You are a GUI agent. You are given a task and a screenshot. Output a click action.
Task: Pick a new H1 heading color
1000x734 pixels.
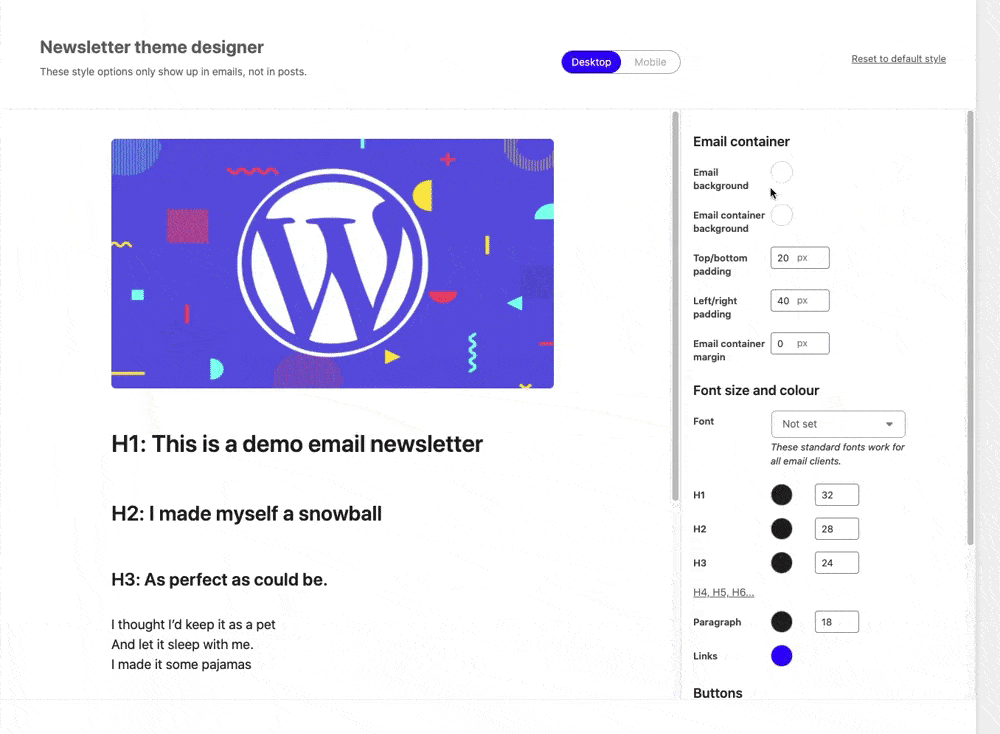781,494
